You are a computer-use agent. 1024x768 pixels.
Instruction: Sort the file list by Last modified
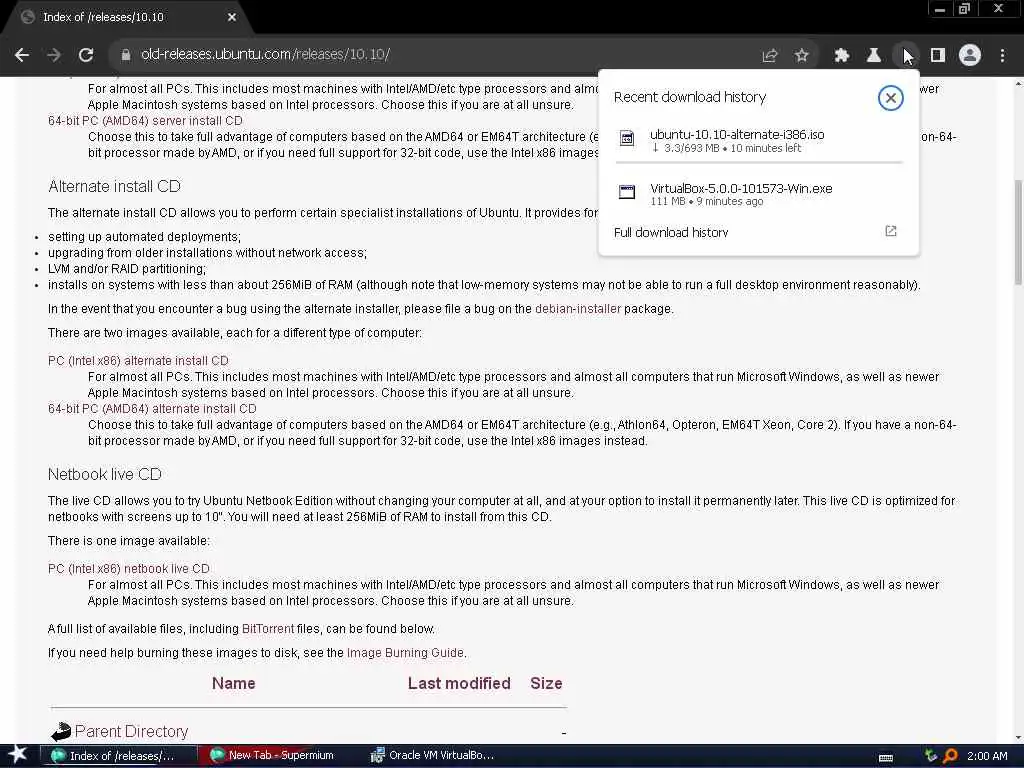coord(458,684)
